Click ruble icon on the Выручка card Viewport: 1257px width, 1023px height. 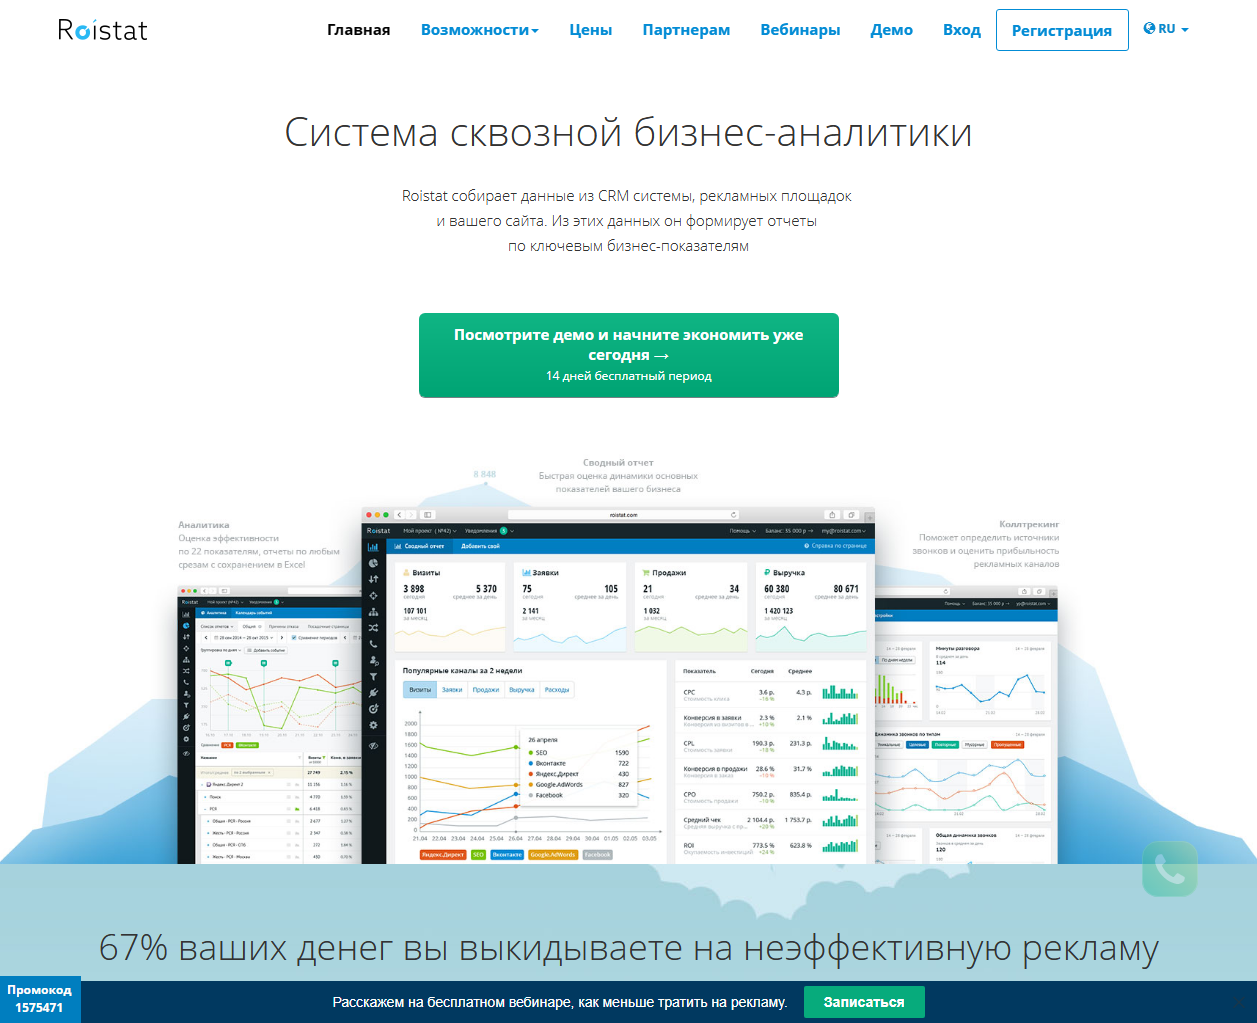[x=767, y=573]
